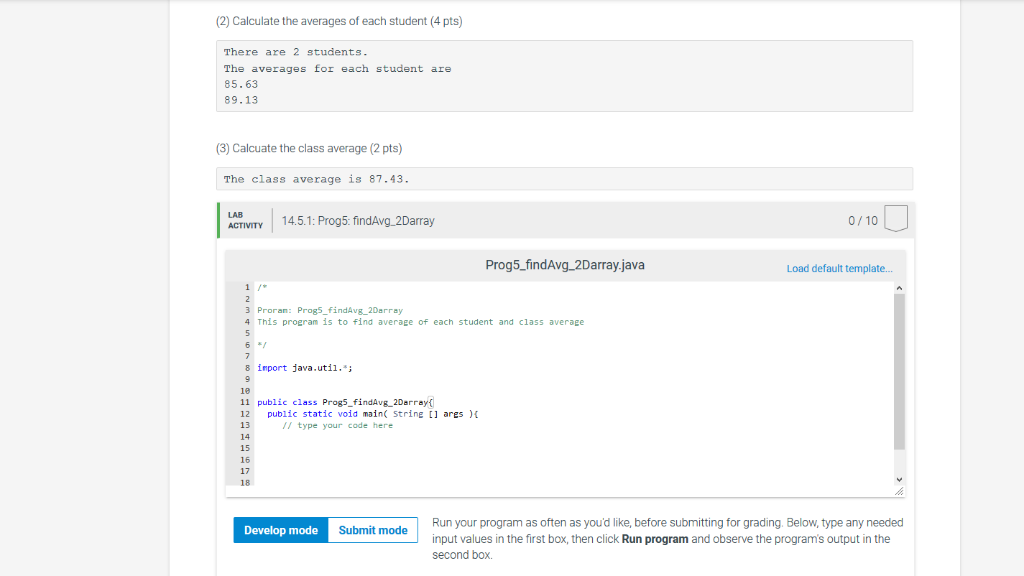The width and height of the screenshot is (1024, 576).
Task: Click the '89.13' average value
Action: (x=241, y=100)
